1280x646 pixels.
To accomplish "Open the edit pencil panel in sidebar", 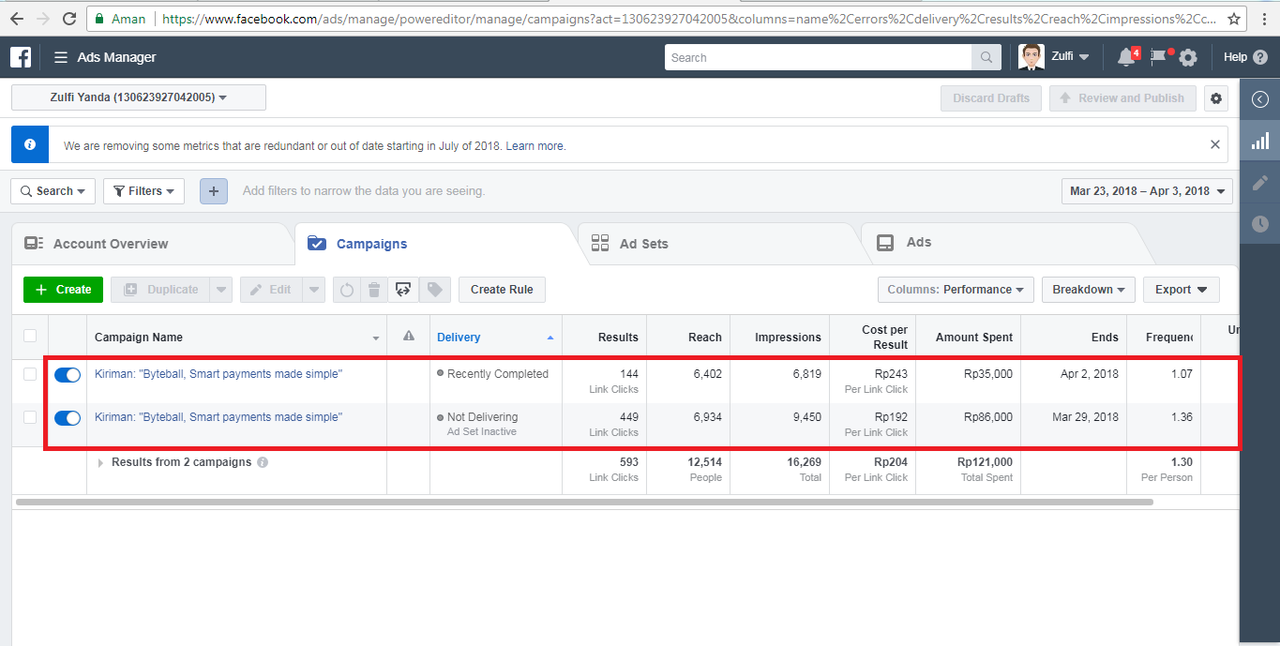I will (x=1260, y=183).
